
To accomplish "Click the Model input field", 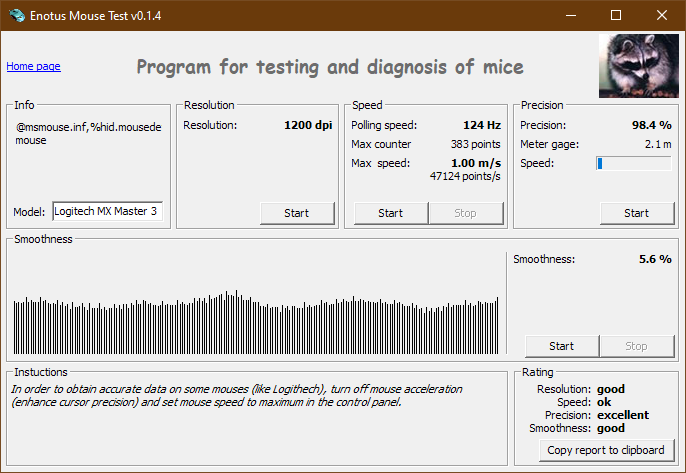I will click(x=108, y=211).
